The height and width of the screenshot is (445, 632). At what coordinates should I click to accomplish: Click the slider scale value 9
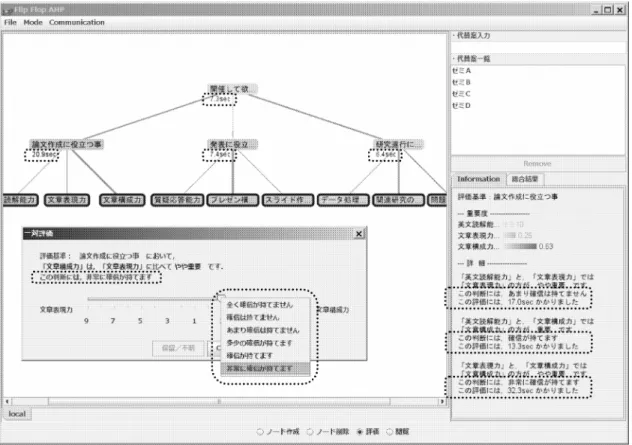(x=86, y=321)
